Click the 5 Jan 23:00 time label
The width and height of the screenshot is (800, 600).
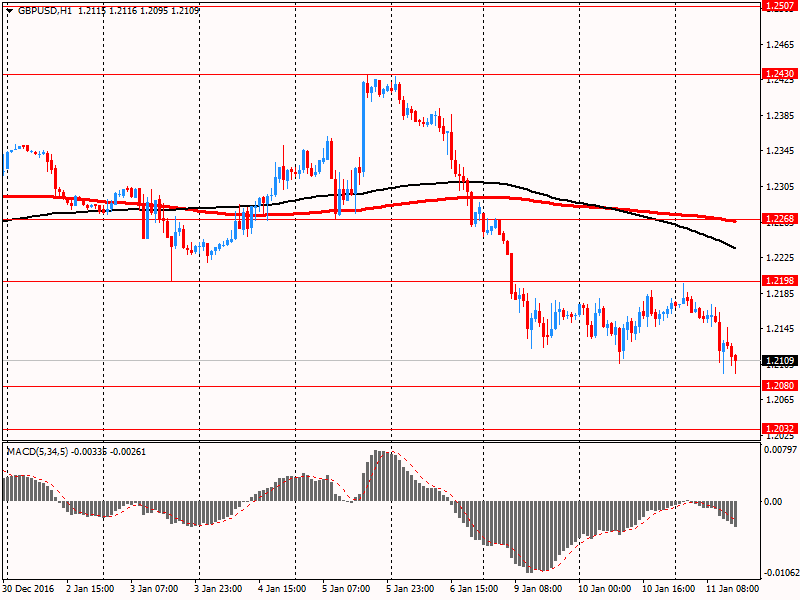(410, 588)
